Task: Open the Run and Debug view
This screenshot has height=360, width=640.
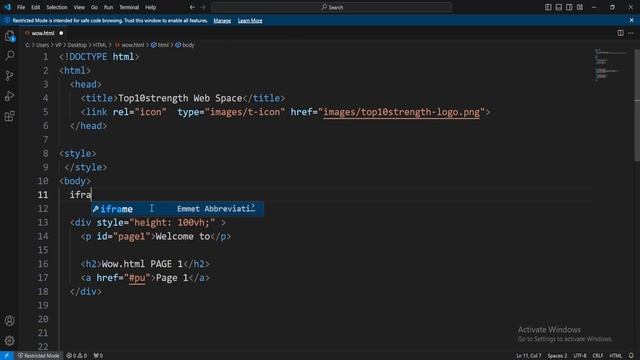Action: pos(9,96)
